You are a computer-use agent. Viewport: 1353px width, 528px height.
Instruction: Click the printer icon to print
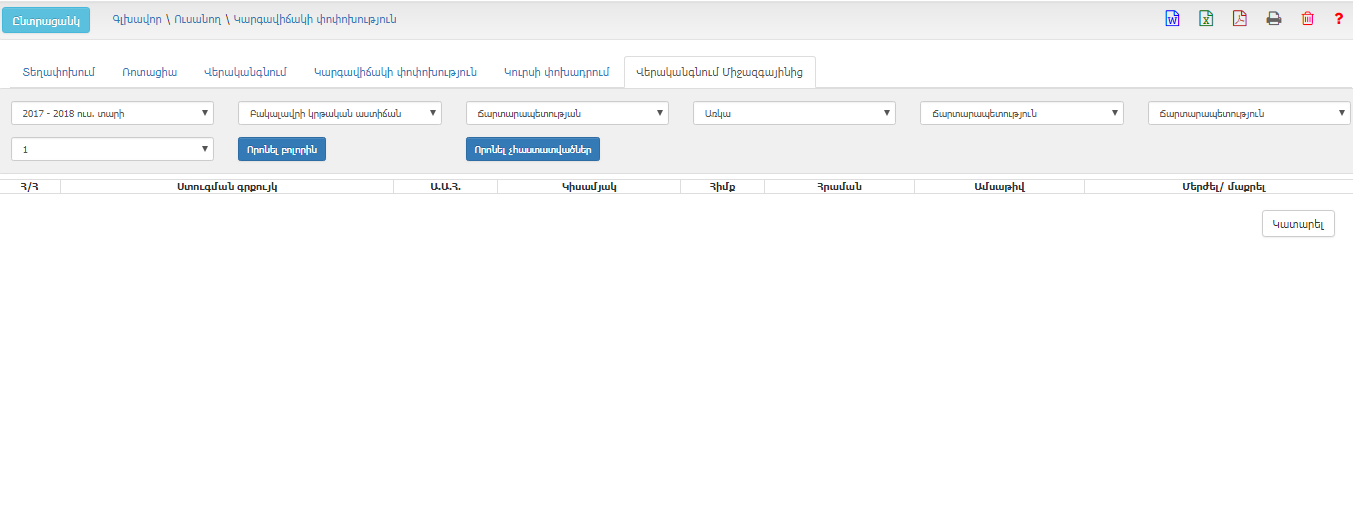[1274, 19]
